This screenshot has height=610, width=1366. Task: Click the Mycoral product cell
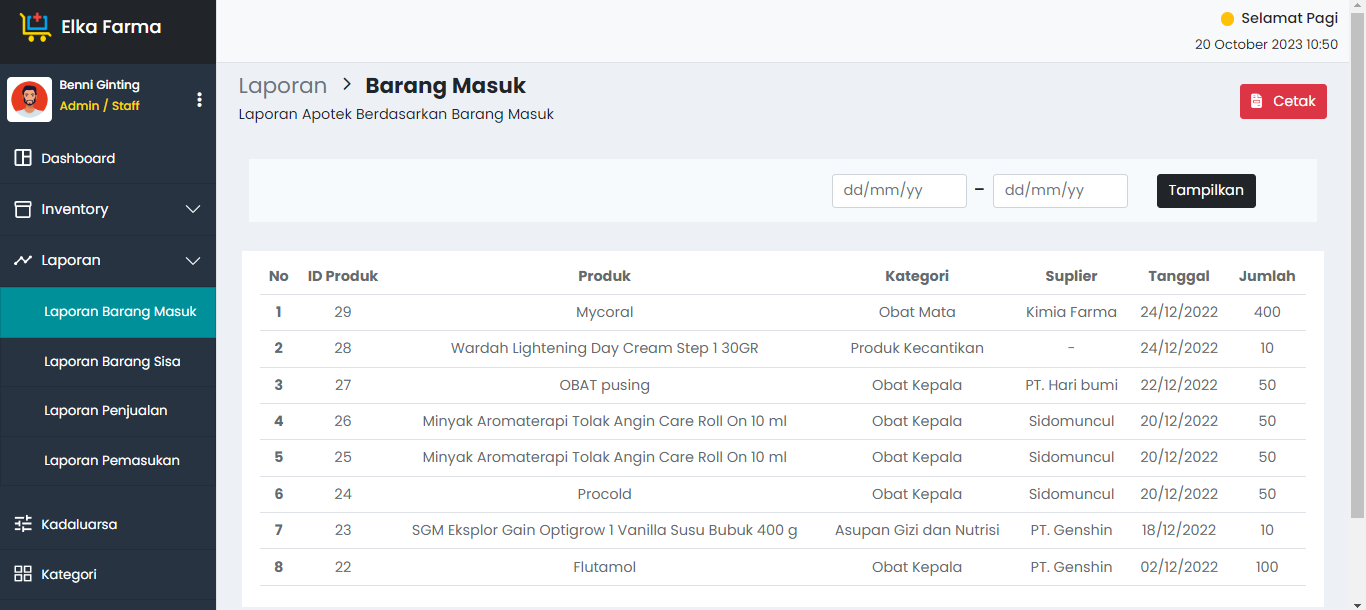coord(605,312)
